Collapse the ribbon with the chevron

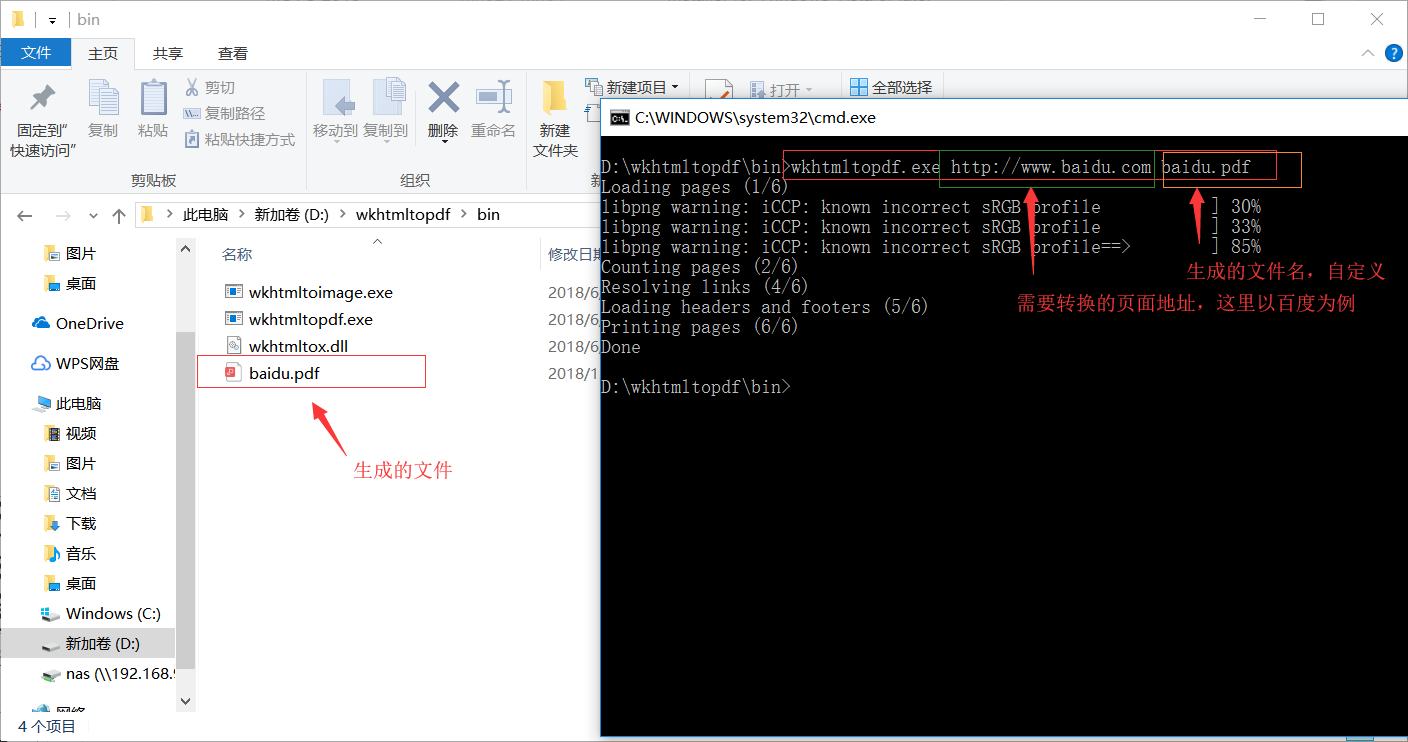click(x=1367, y=53)
